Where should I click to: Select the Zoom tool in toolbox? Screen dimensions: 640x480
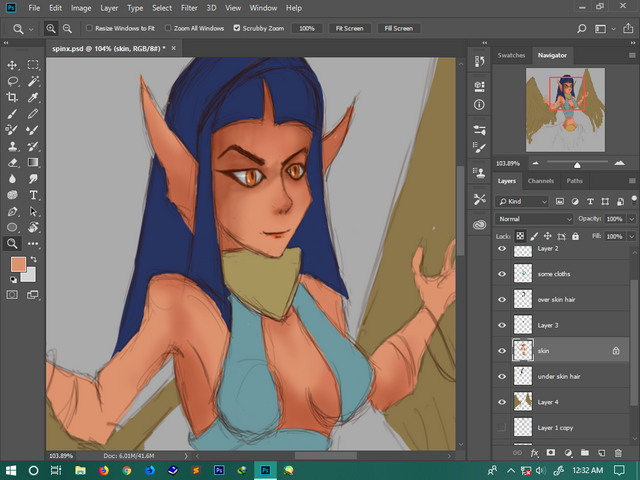pyautogui.click(x=12, y=244)
